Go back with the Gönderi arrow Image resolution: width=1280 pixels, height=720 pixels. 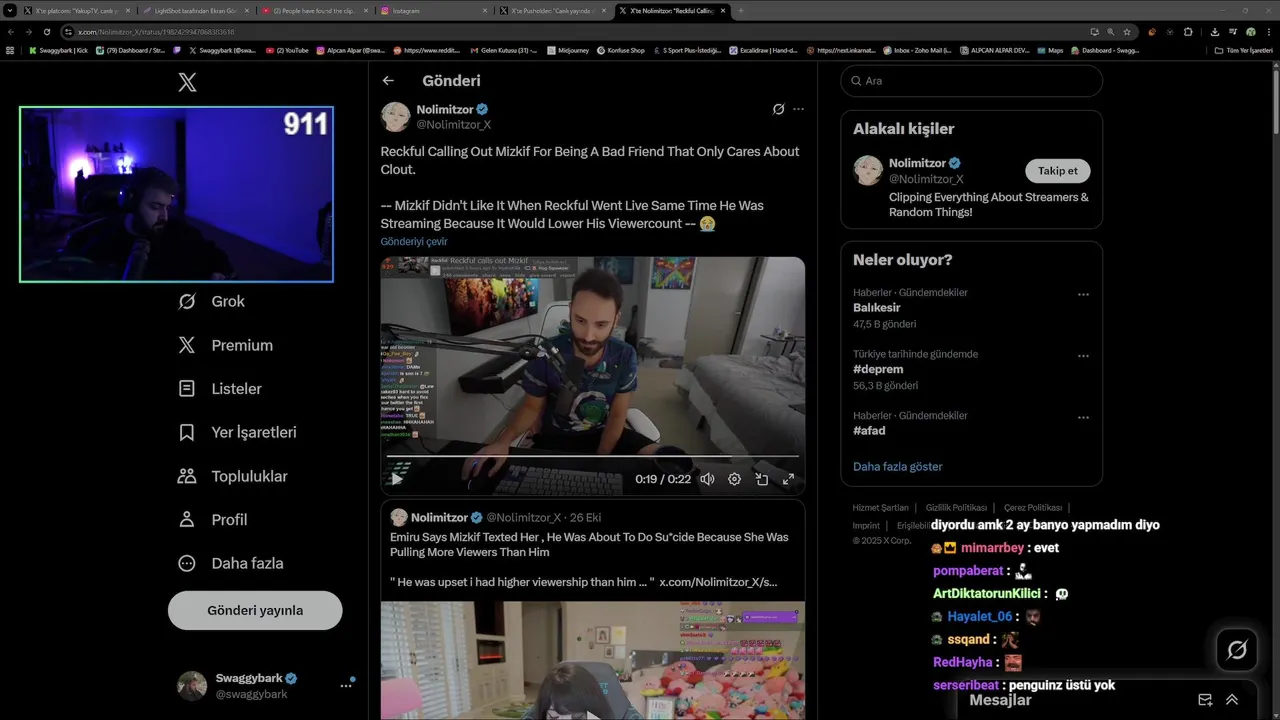tap(388, 81)
